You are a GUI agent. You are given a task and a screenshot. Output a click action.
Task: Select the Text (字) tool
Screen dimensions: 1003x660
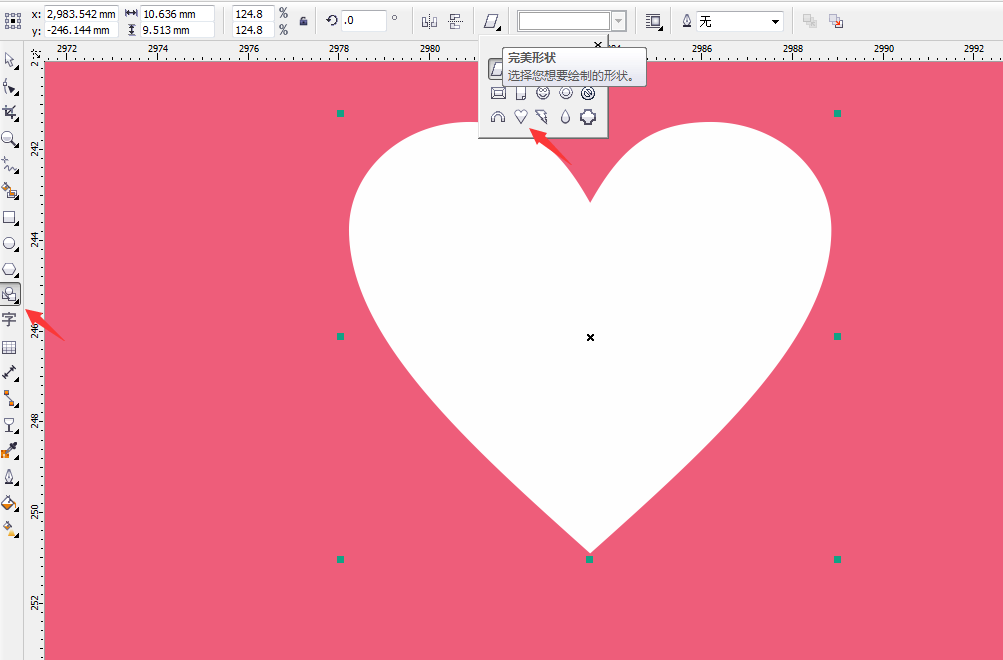(10, 320)
